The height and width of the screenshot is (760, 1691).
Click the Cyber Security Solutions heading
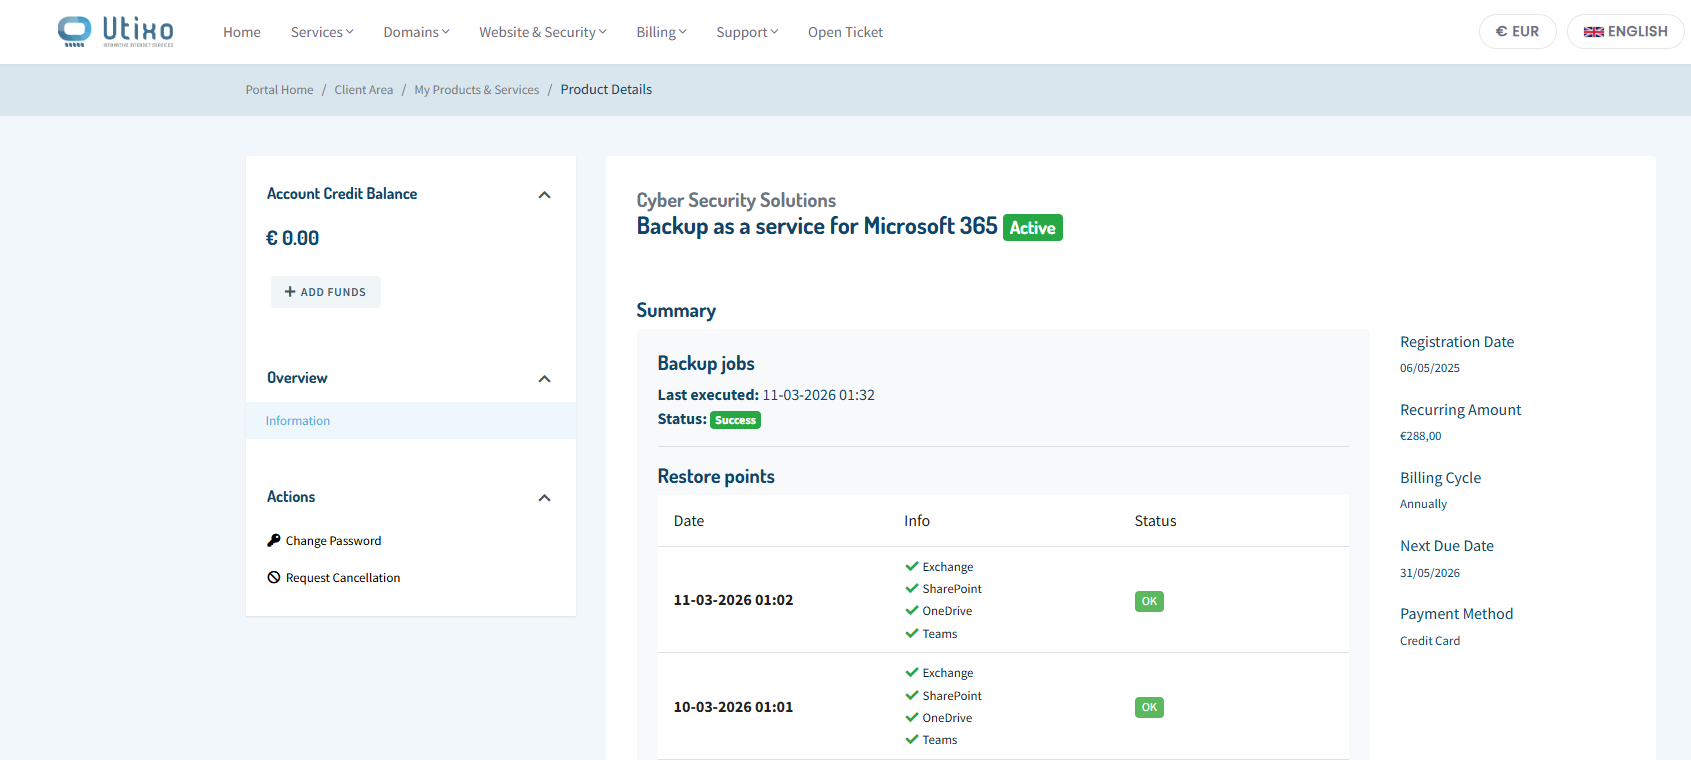point(736,200)
